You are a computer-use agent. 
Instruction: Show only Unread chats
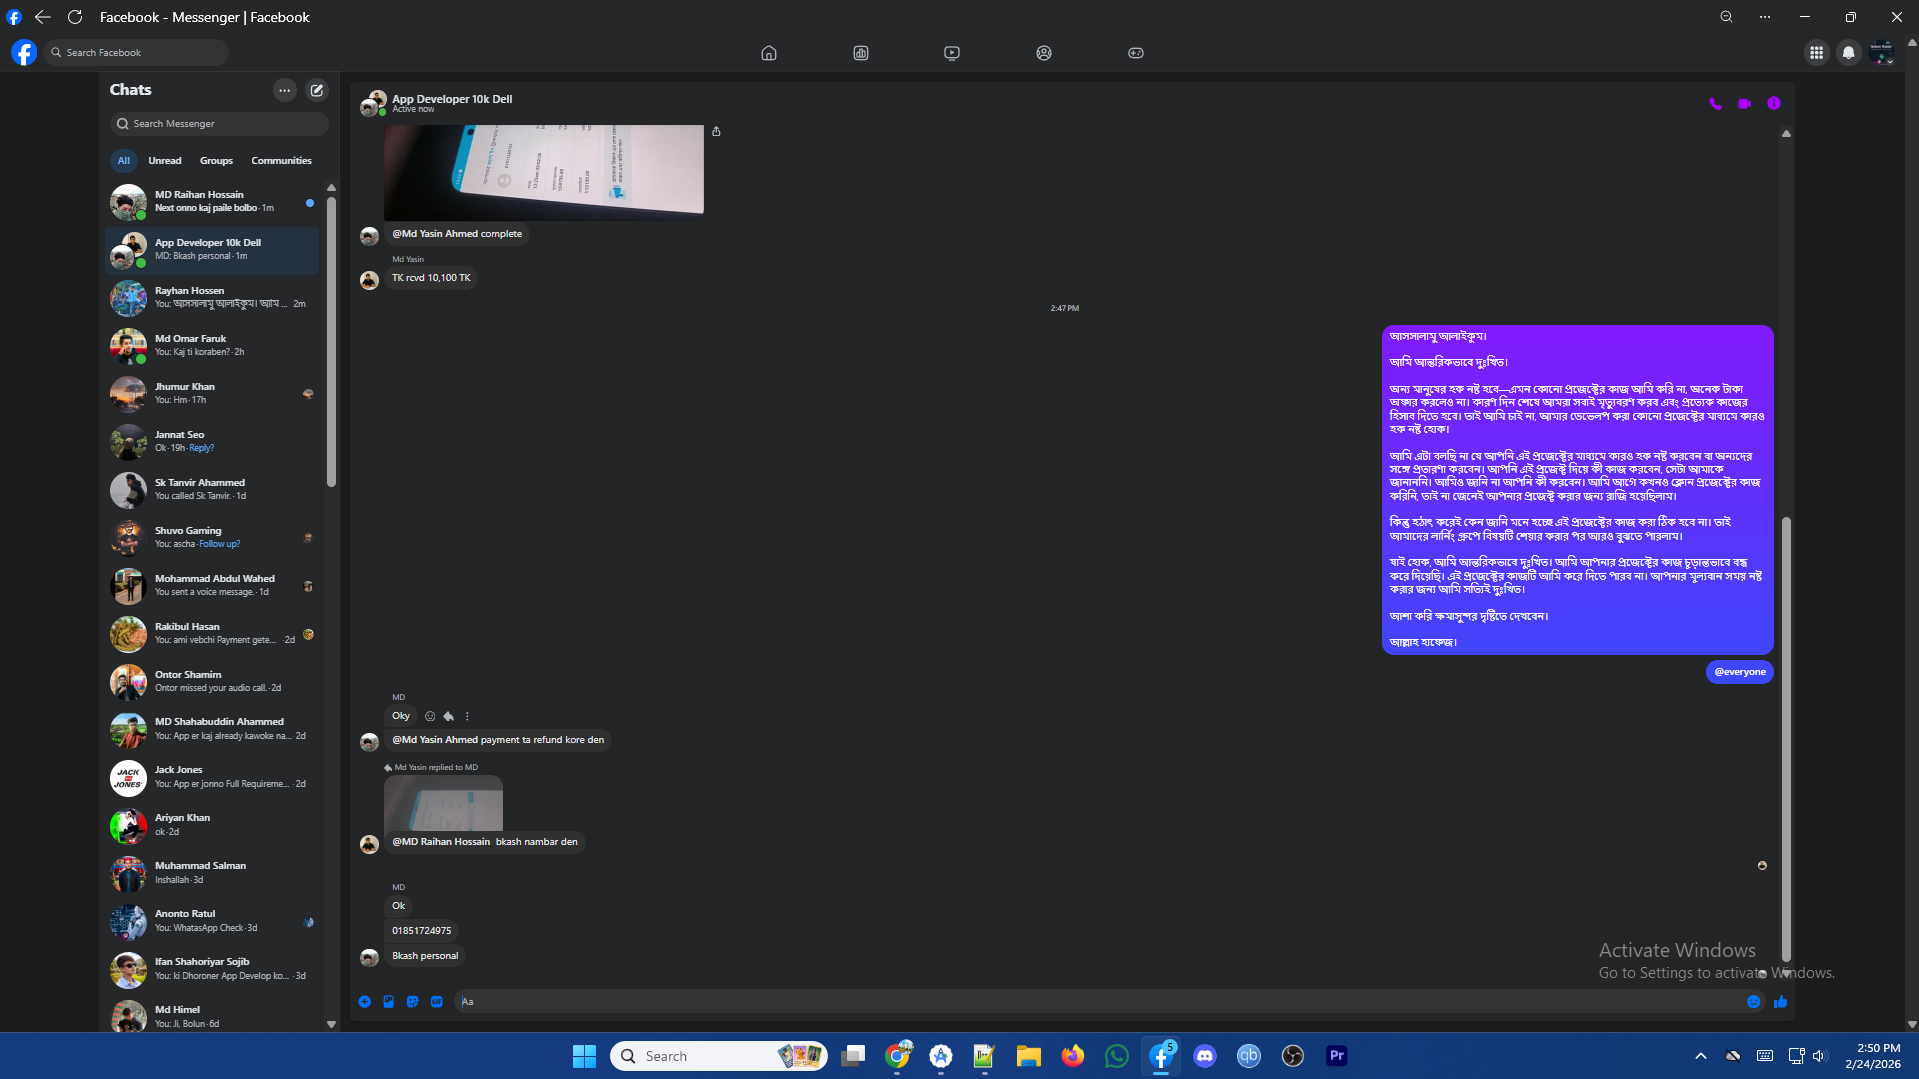(x=165, y=161)
